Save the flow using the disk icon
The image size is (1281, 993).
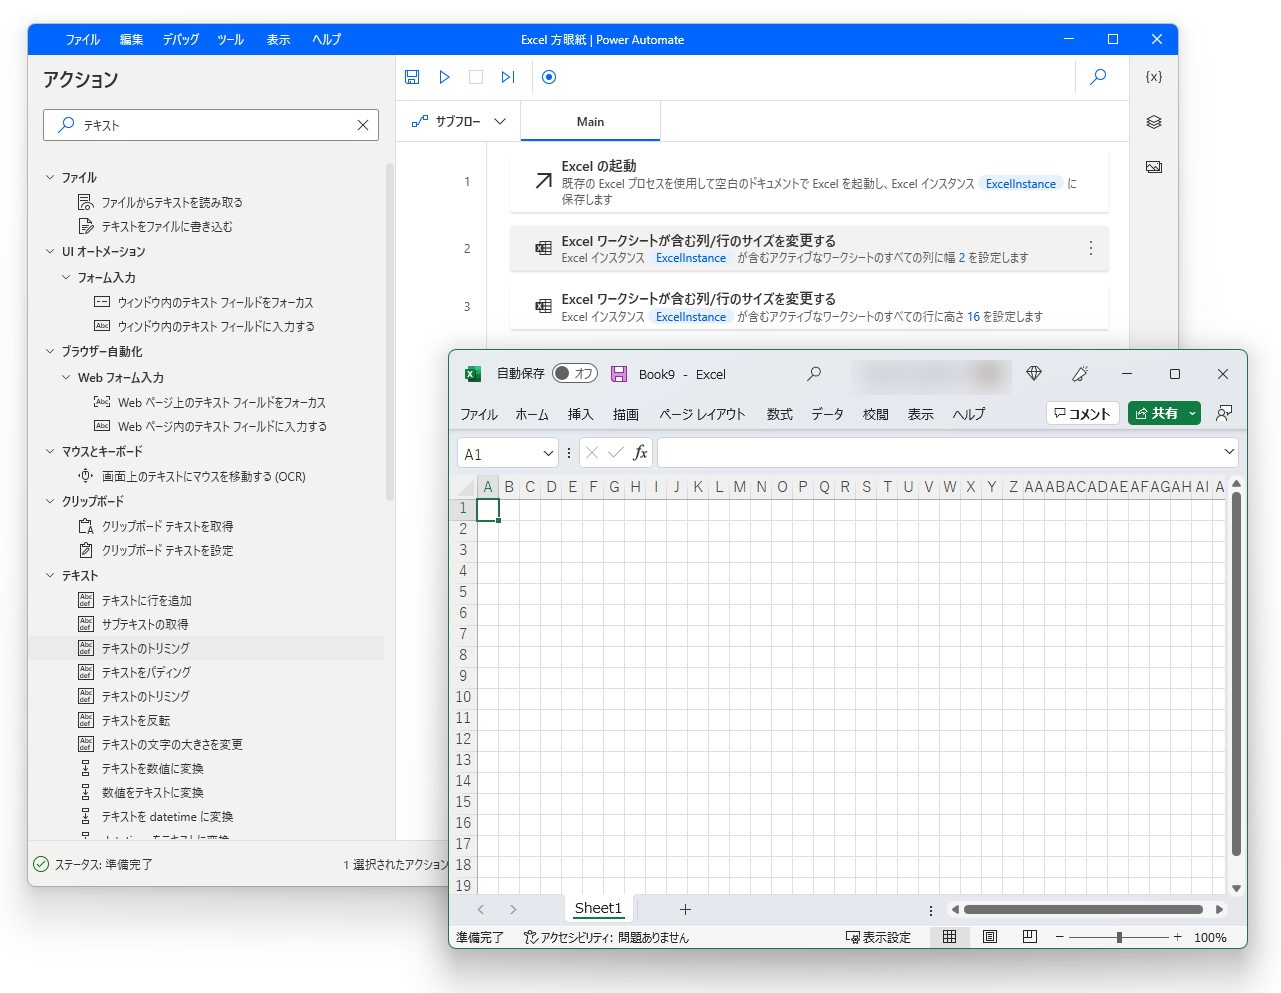point(411,77)
